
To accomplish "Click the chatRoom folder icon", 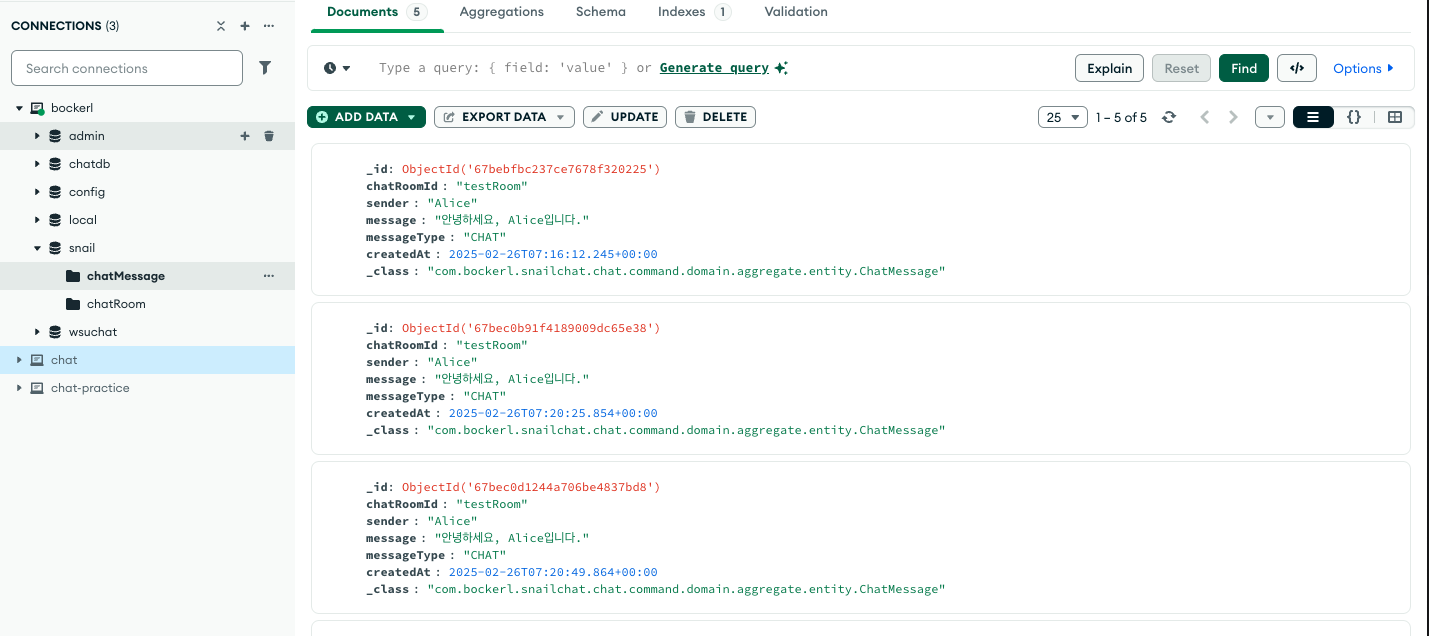I will (x=73, y=304).
